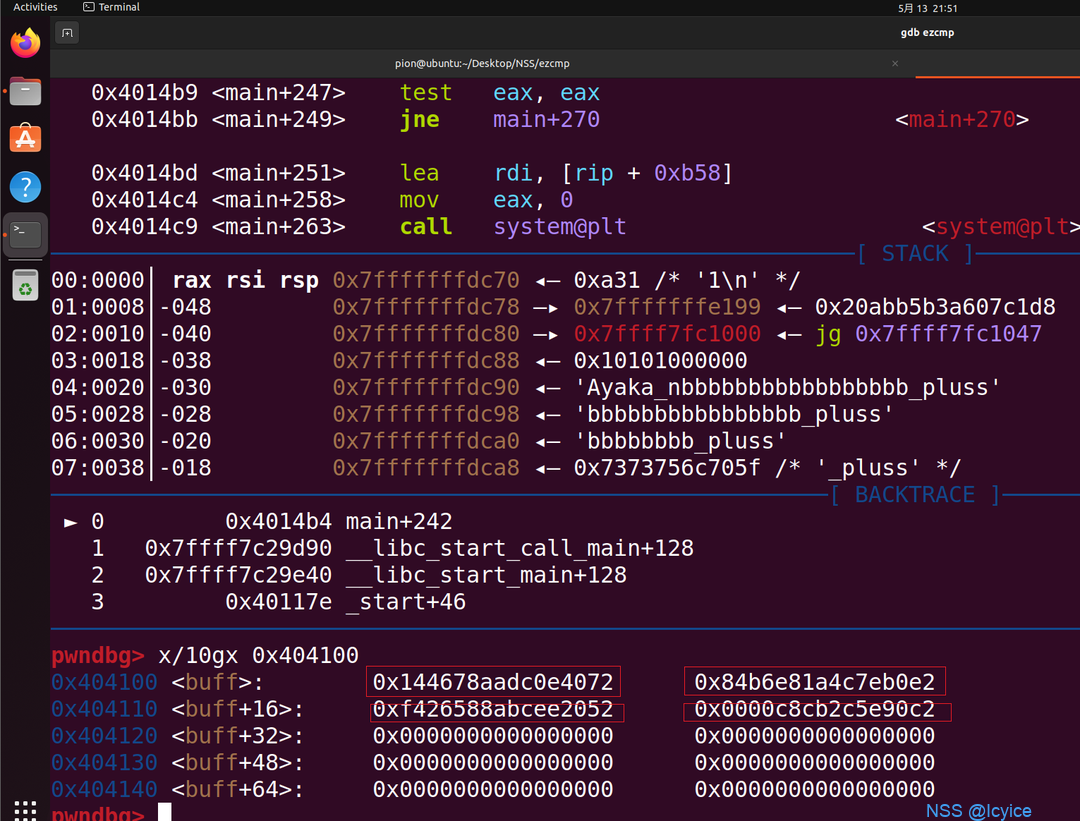Select buff value 0x84b6e81a4c7eb0e2

[x=815, y=682]
